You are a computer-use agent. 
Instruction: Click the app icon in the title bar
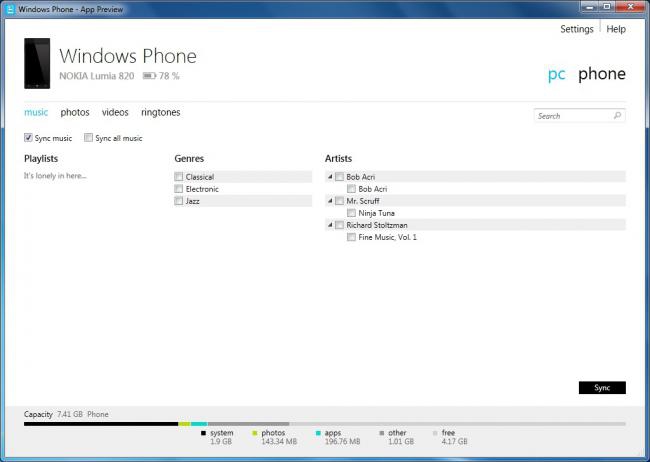pos(10,9)
